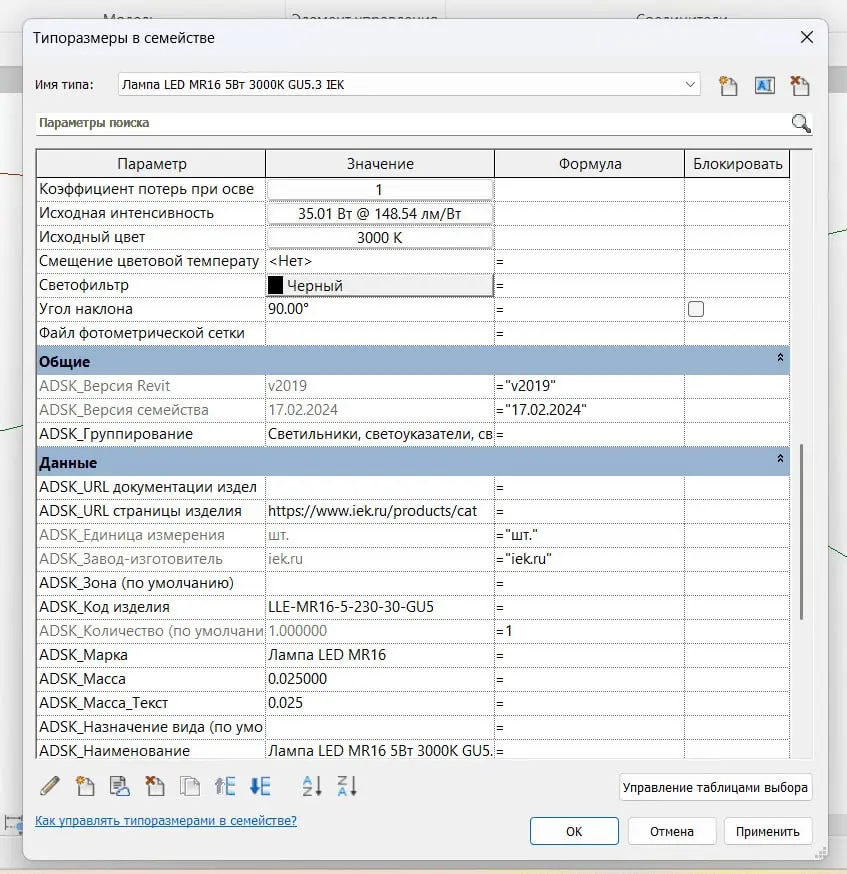
Task: Click the Блокировать column header
Action: coord(737,164)
